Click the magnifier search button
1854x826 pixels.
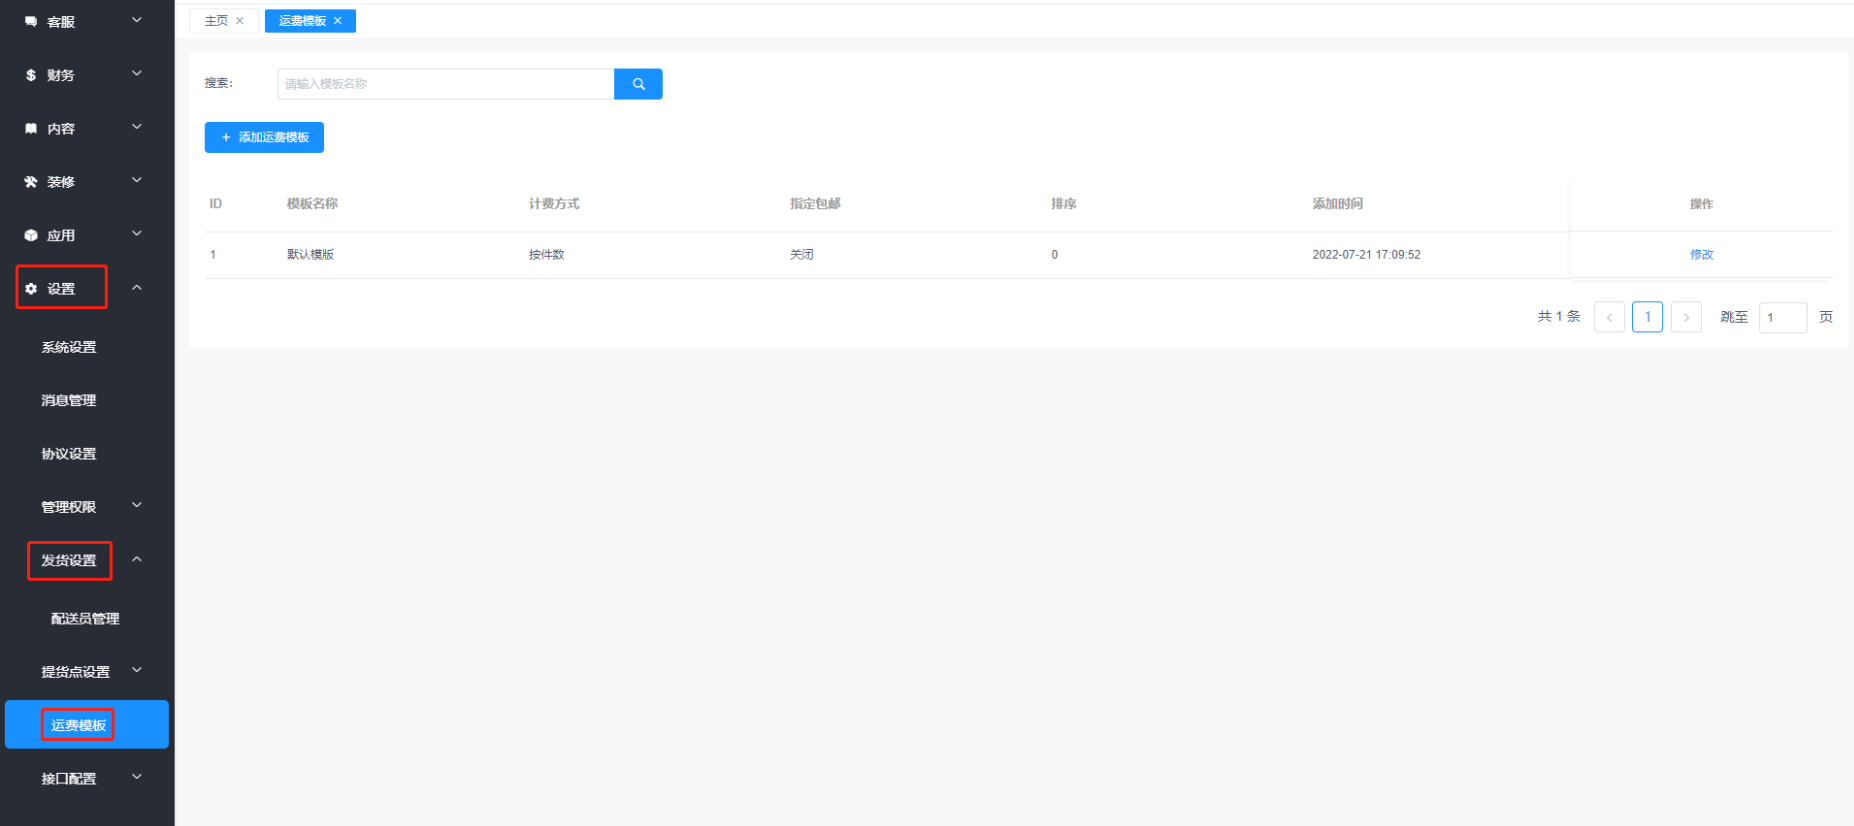click(x=638, y=84)
